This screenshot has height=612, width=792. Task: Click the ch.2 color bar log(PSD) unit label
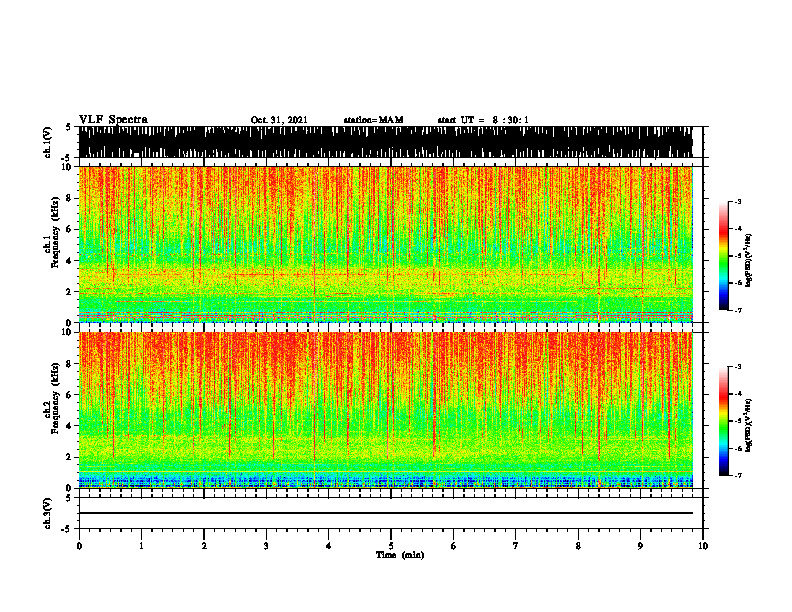749,425
